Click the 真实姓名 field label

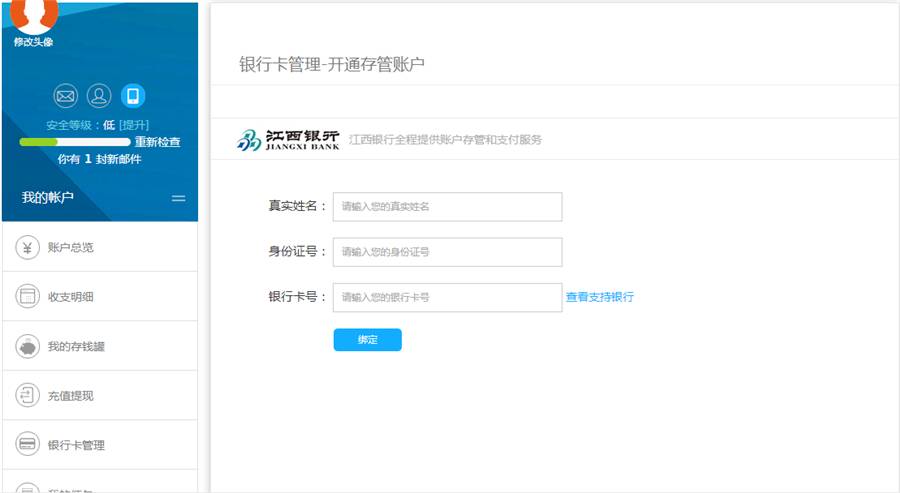point(297,206)
